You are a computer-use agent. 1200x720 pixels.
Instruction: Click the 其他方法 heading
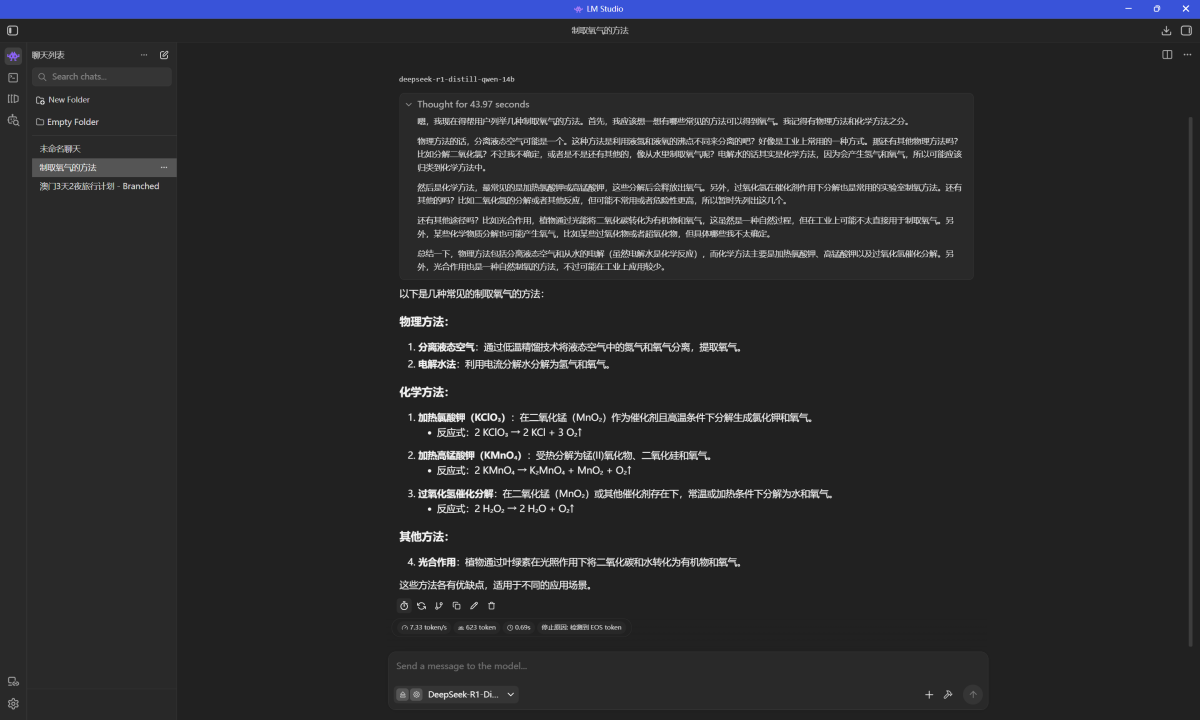424,537
